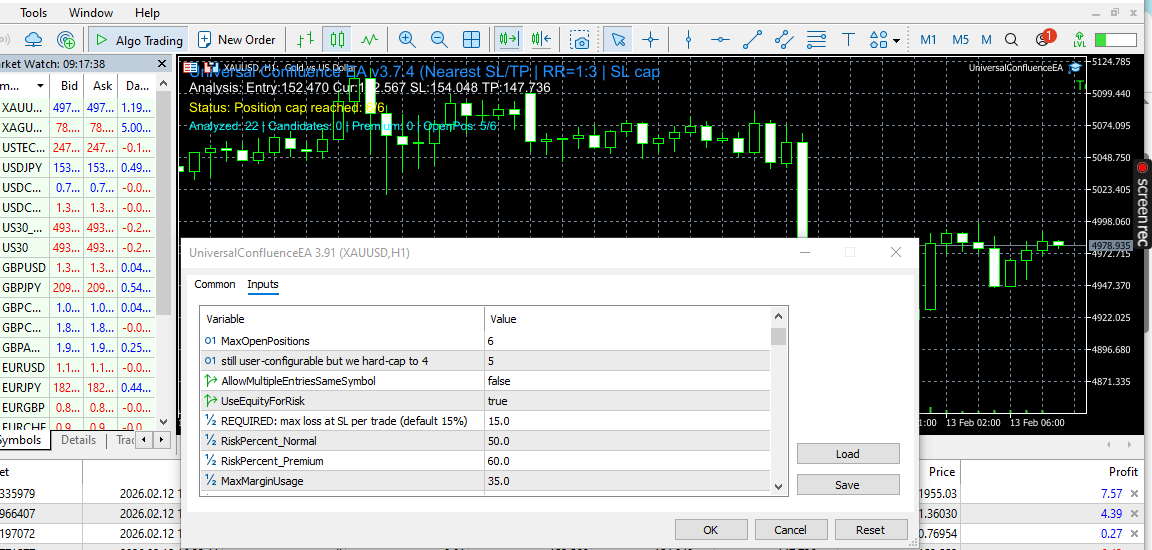This screenshot has height=550, width=1152.
Task: Click the inputs list scroll down arrow
Action: pos(778,485)
